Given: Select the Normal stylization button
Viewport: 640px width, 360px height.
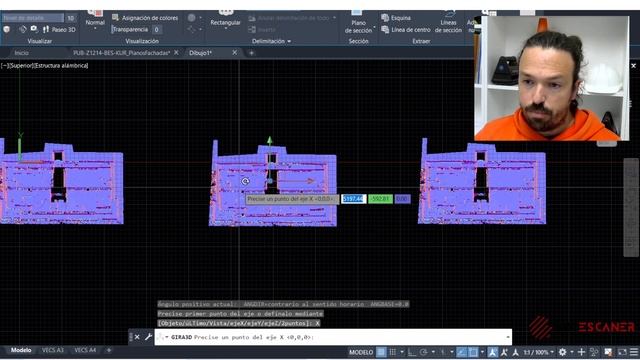Looking at the screenshot, I should (95, 18).
